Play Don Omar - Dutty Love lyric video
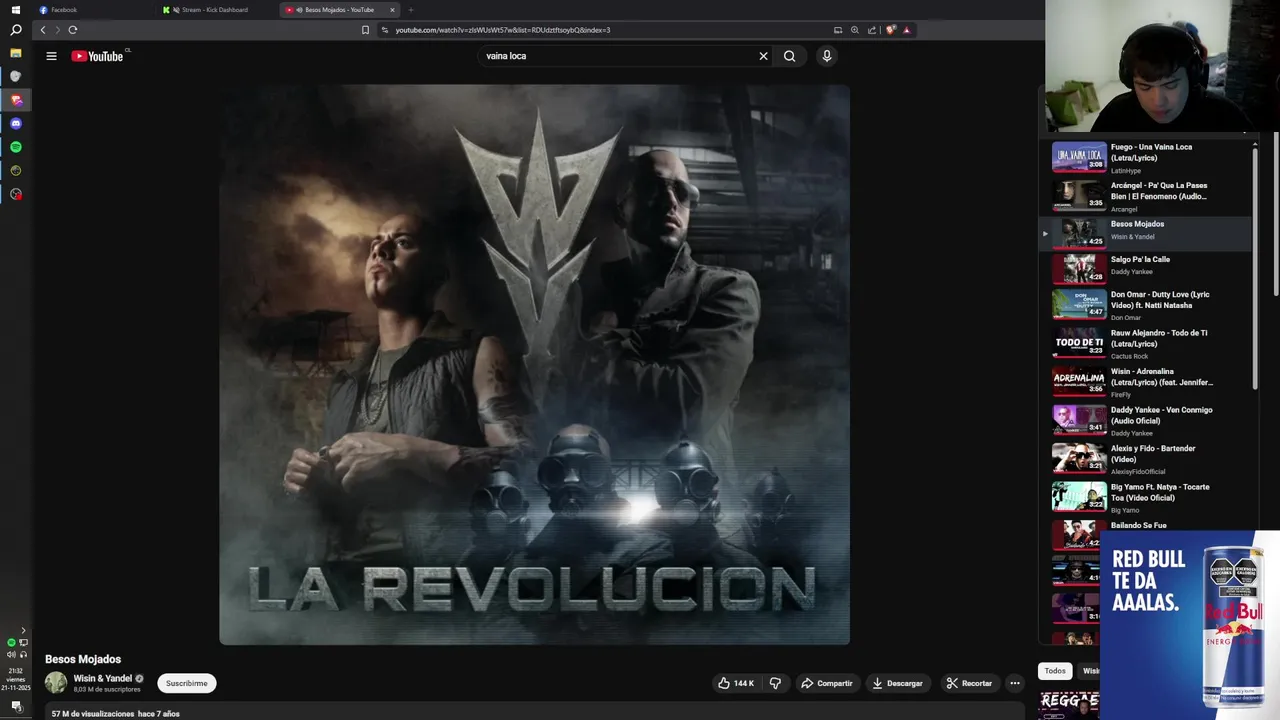This screenshot has height=720, width=1280. point(1145,306)
